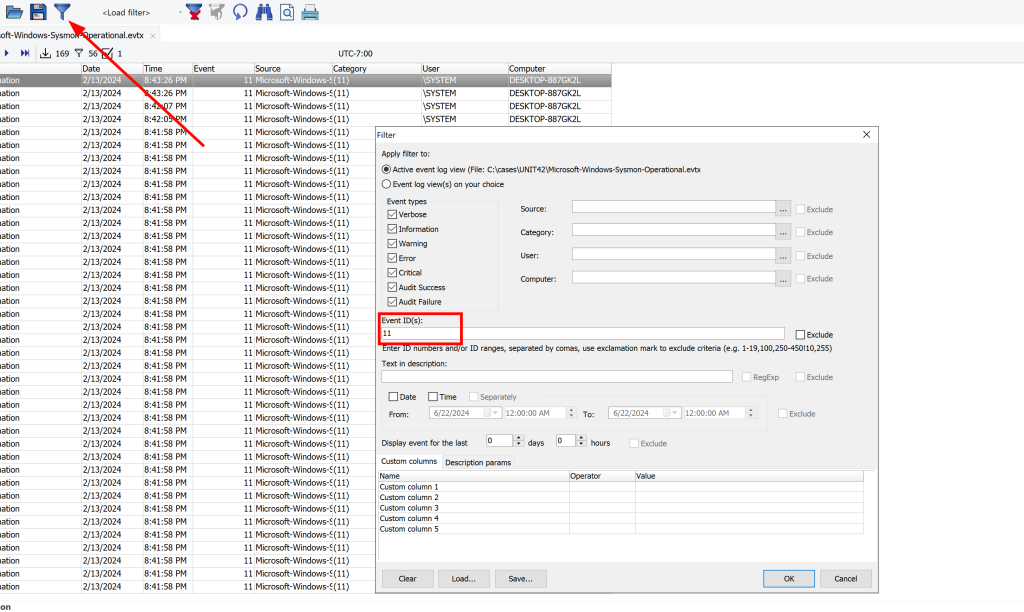Select the 8:42:07 PM event row
This screenshot has width=1024, height=612.
[306, 106]
